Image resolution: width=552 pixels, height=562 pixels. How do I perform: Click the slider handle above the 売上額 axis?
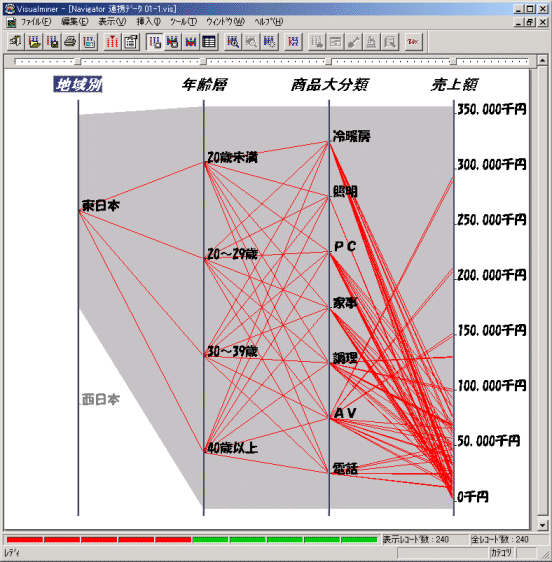453,62
